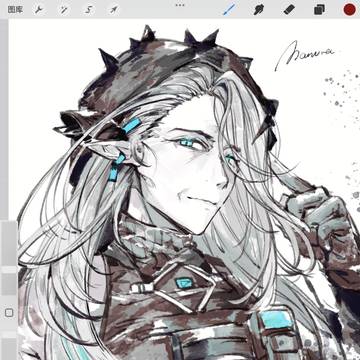The height and width of the screenshot is (360, 360).
Task: Open the Layers panel
Action: 320,10
